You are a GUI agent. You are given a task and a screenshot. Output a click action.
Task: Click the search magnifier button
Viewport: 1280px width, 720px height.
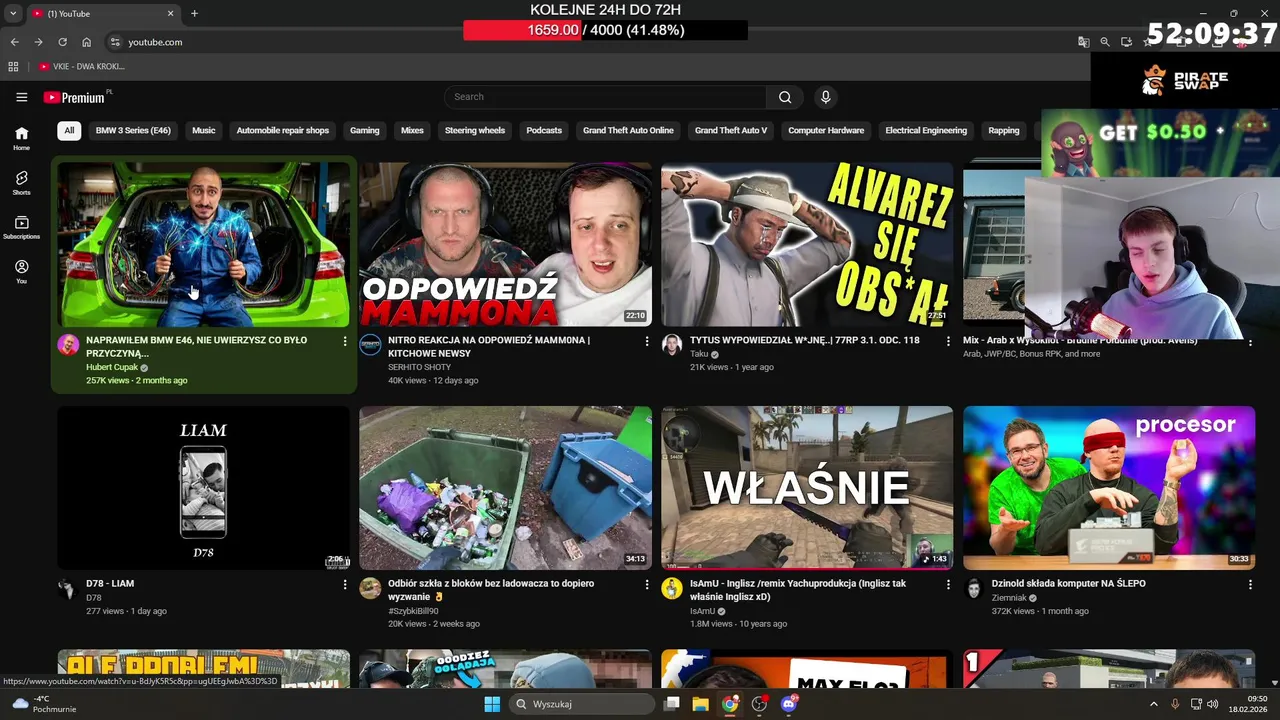click(785, 97)
